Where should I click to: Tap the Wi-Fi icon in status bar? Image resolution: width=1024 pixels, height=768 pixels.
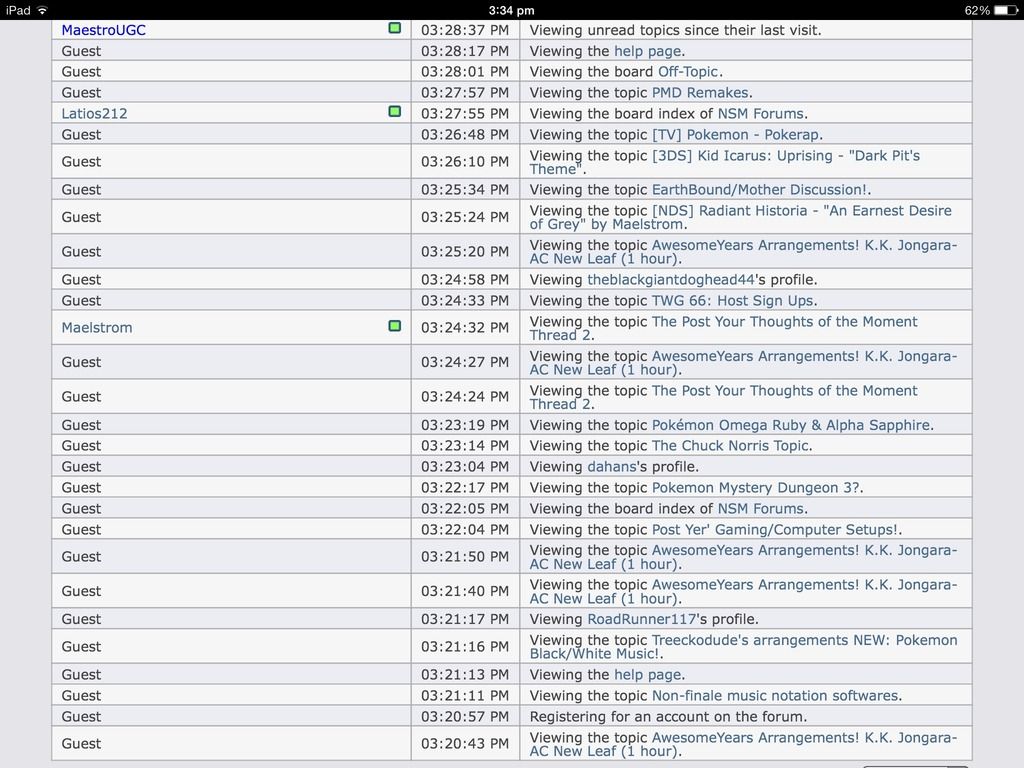(x=42, y=10)
